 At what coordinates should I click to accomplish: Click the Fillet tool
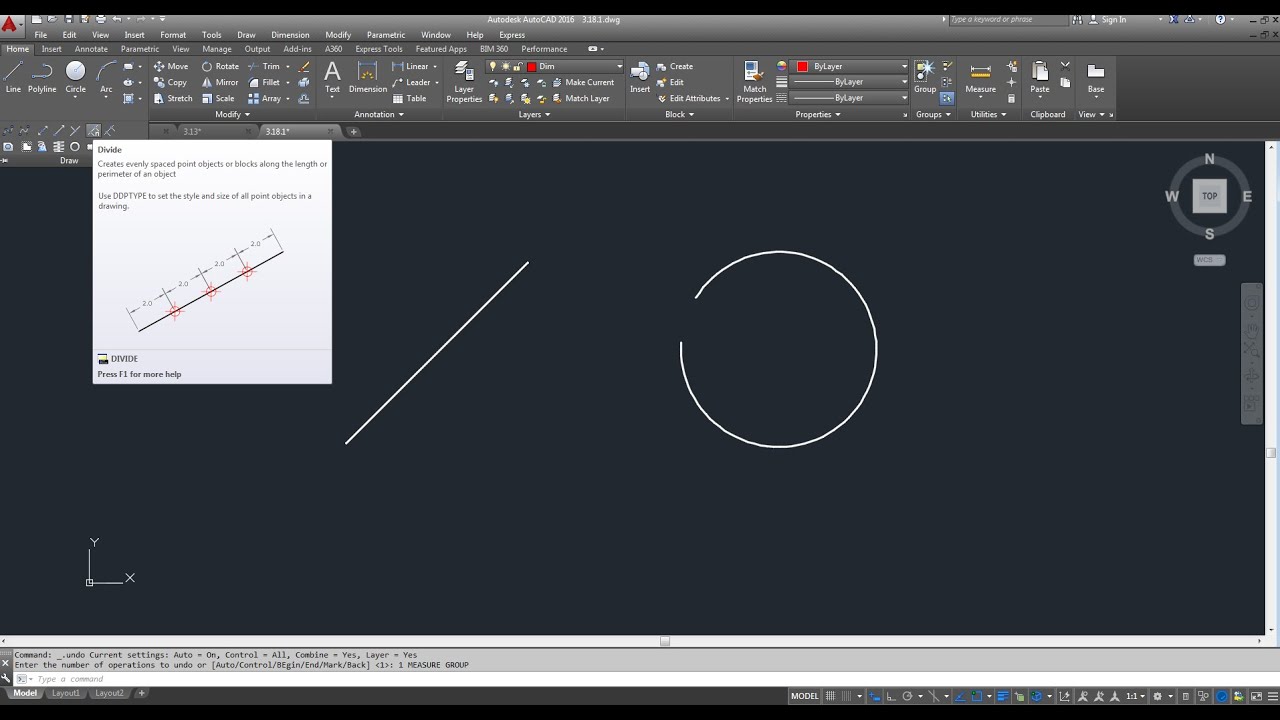click(x=264, y=82)
